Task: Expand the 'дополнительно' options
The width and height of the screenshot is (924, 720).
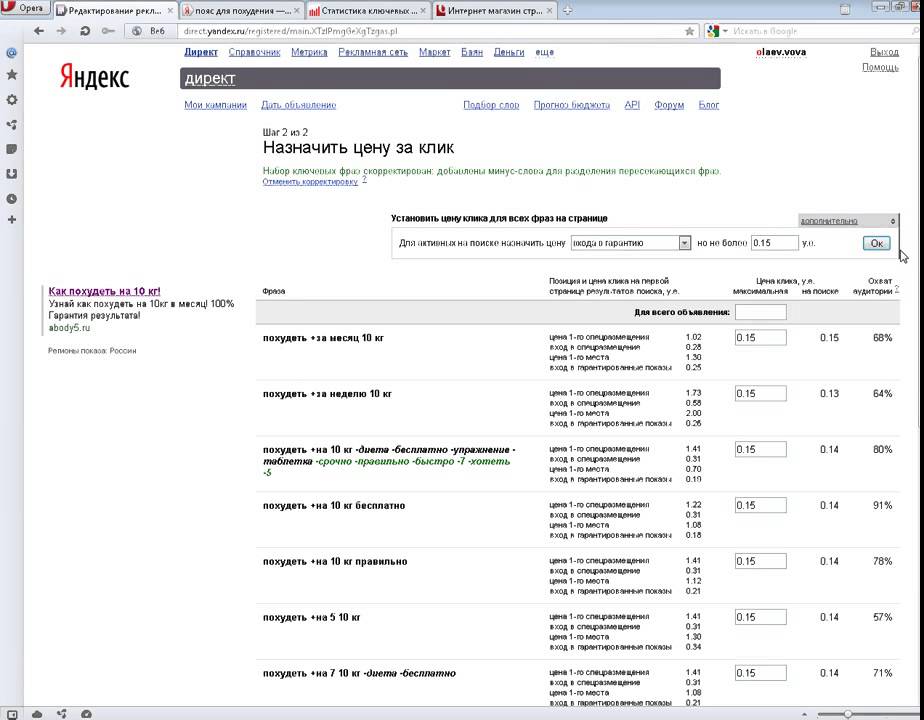Action: point(848,221)
